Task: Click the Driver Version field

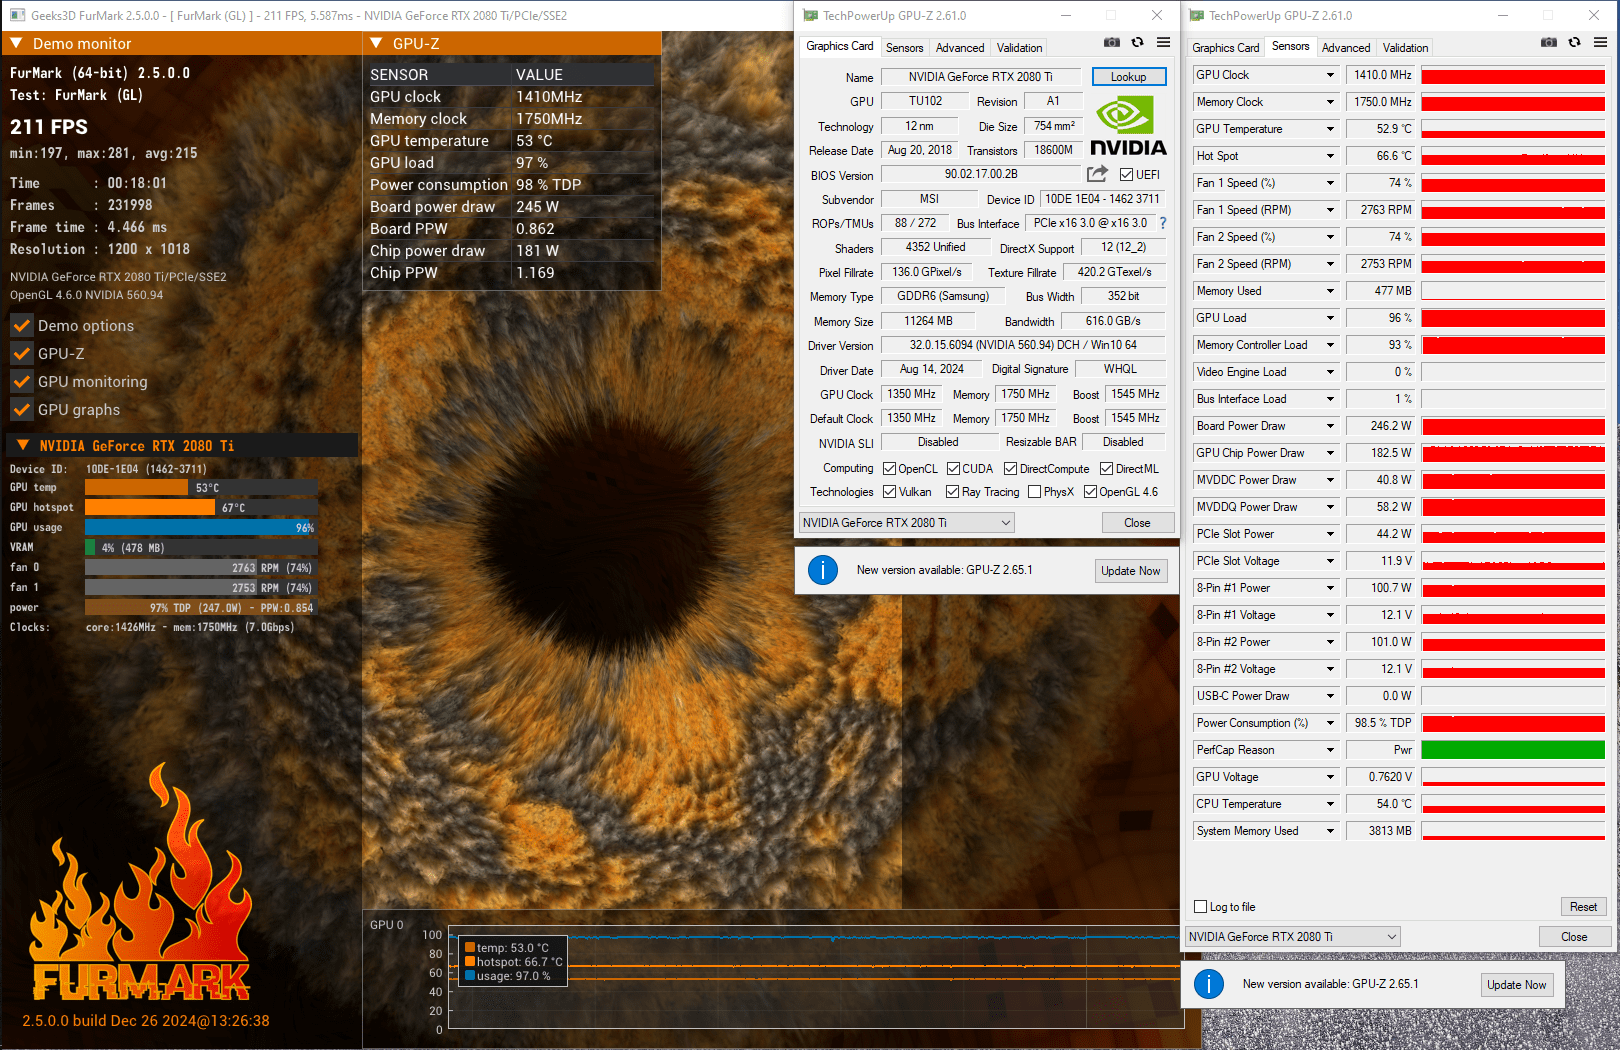Action: tap(1023, 346)
